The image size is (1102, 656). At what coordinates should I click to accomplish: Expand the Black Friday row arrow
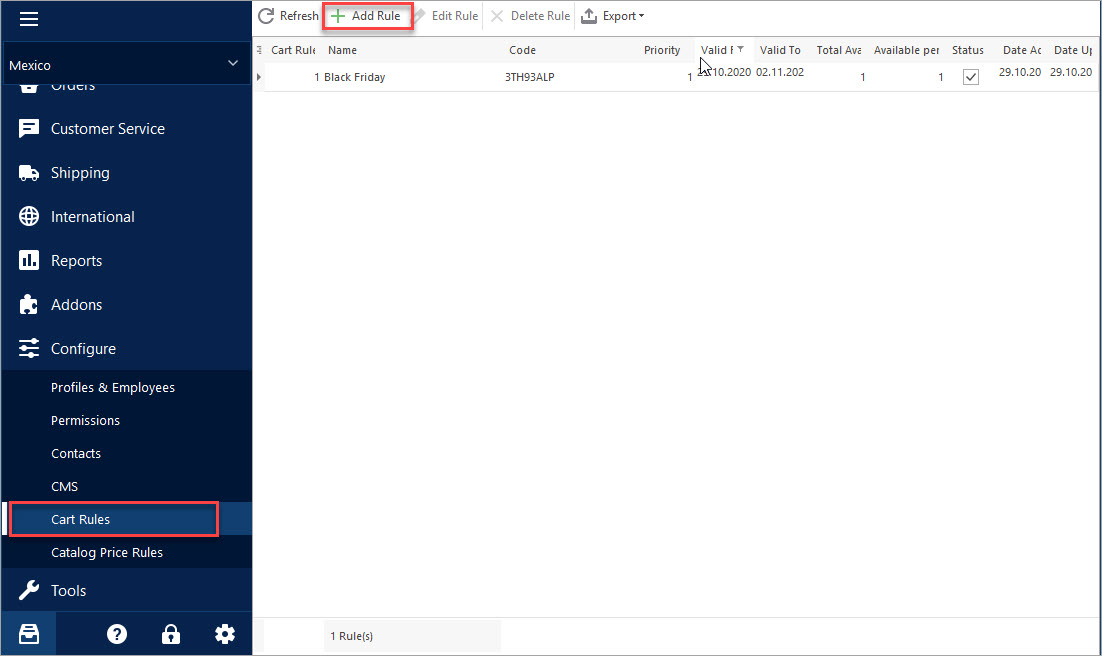[259, 77]
